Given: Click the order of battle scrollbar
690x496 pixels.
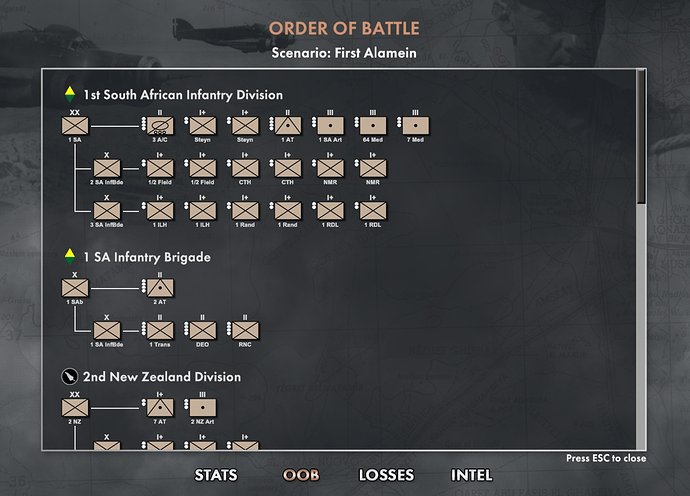Looking at the screenshot, I should 641,140.
